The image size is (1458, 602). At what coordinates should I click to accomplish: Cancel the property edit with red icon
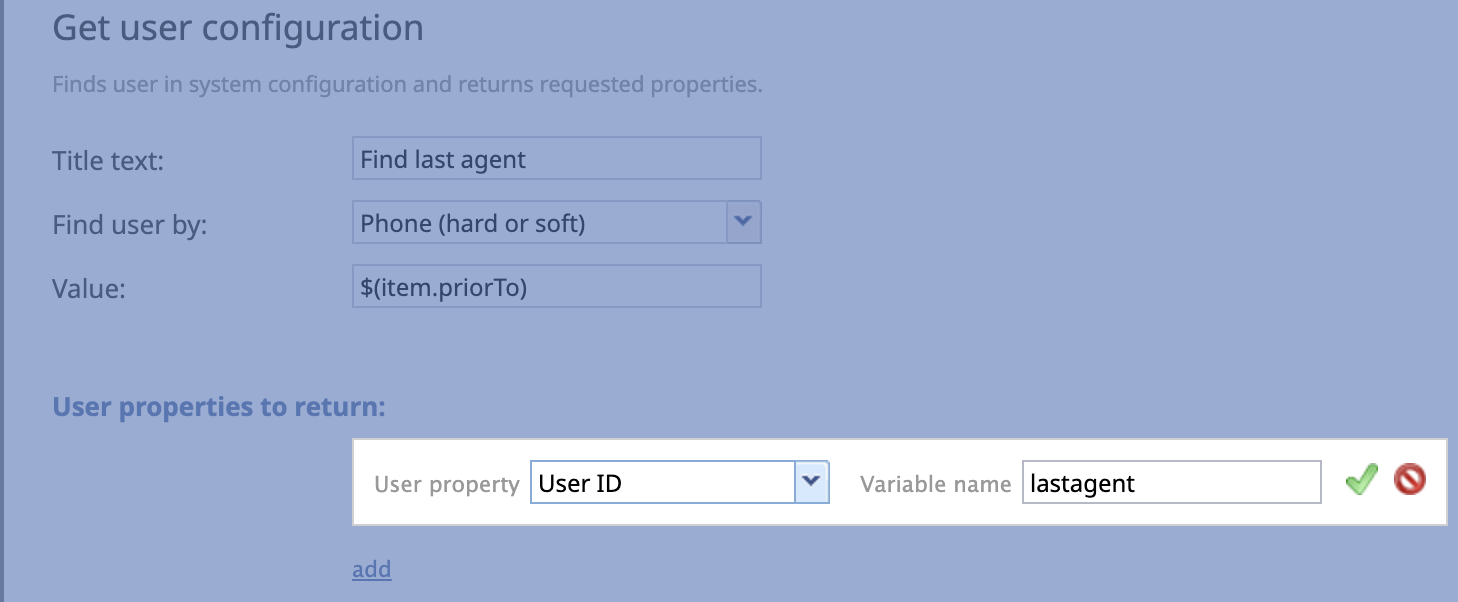point(1409,481)
